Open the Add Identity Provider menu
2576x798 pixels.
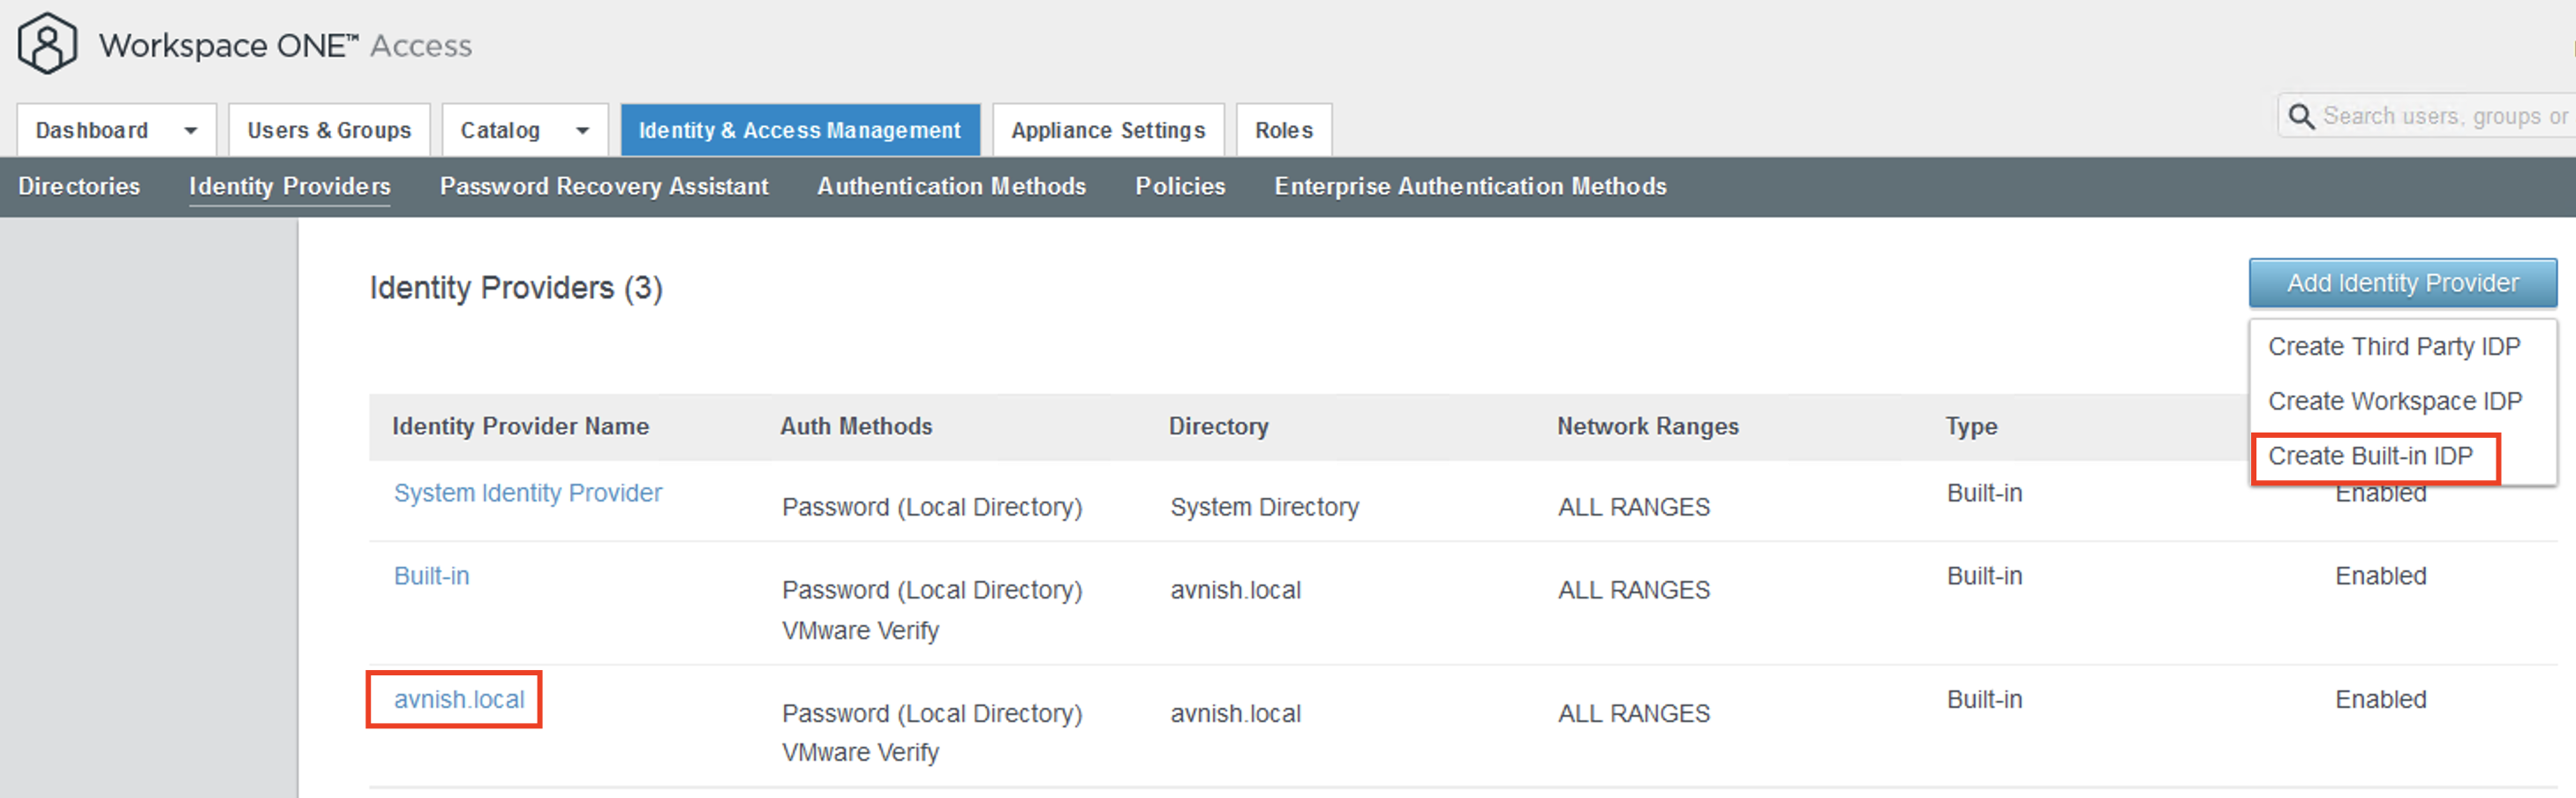coord(2401,283)
